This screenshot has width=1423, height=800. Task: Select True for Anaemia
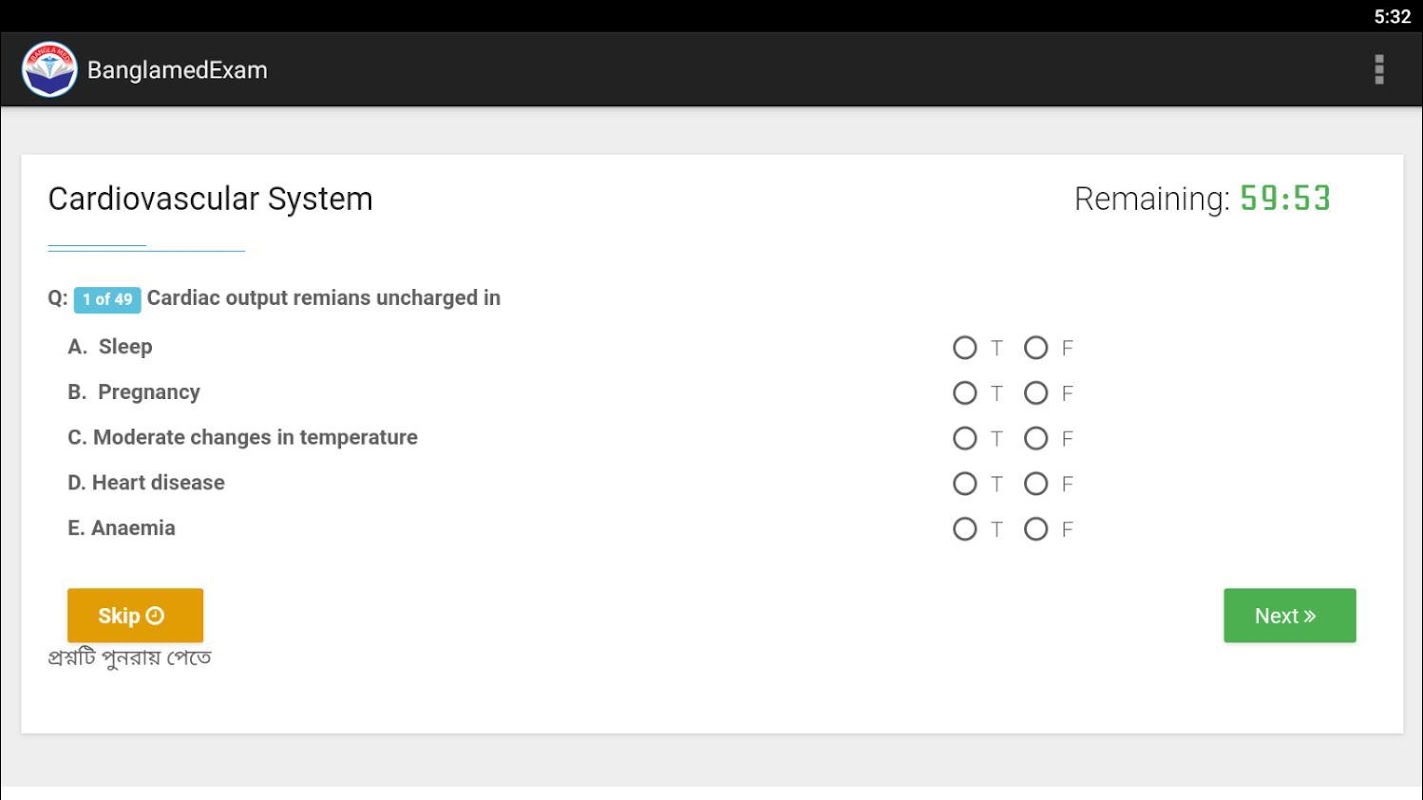coord(965,529)
